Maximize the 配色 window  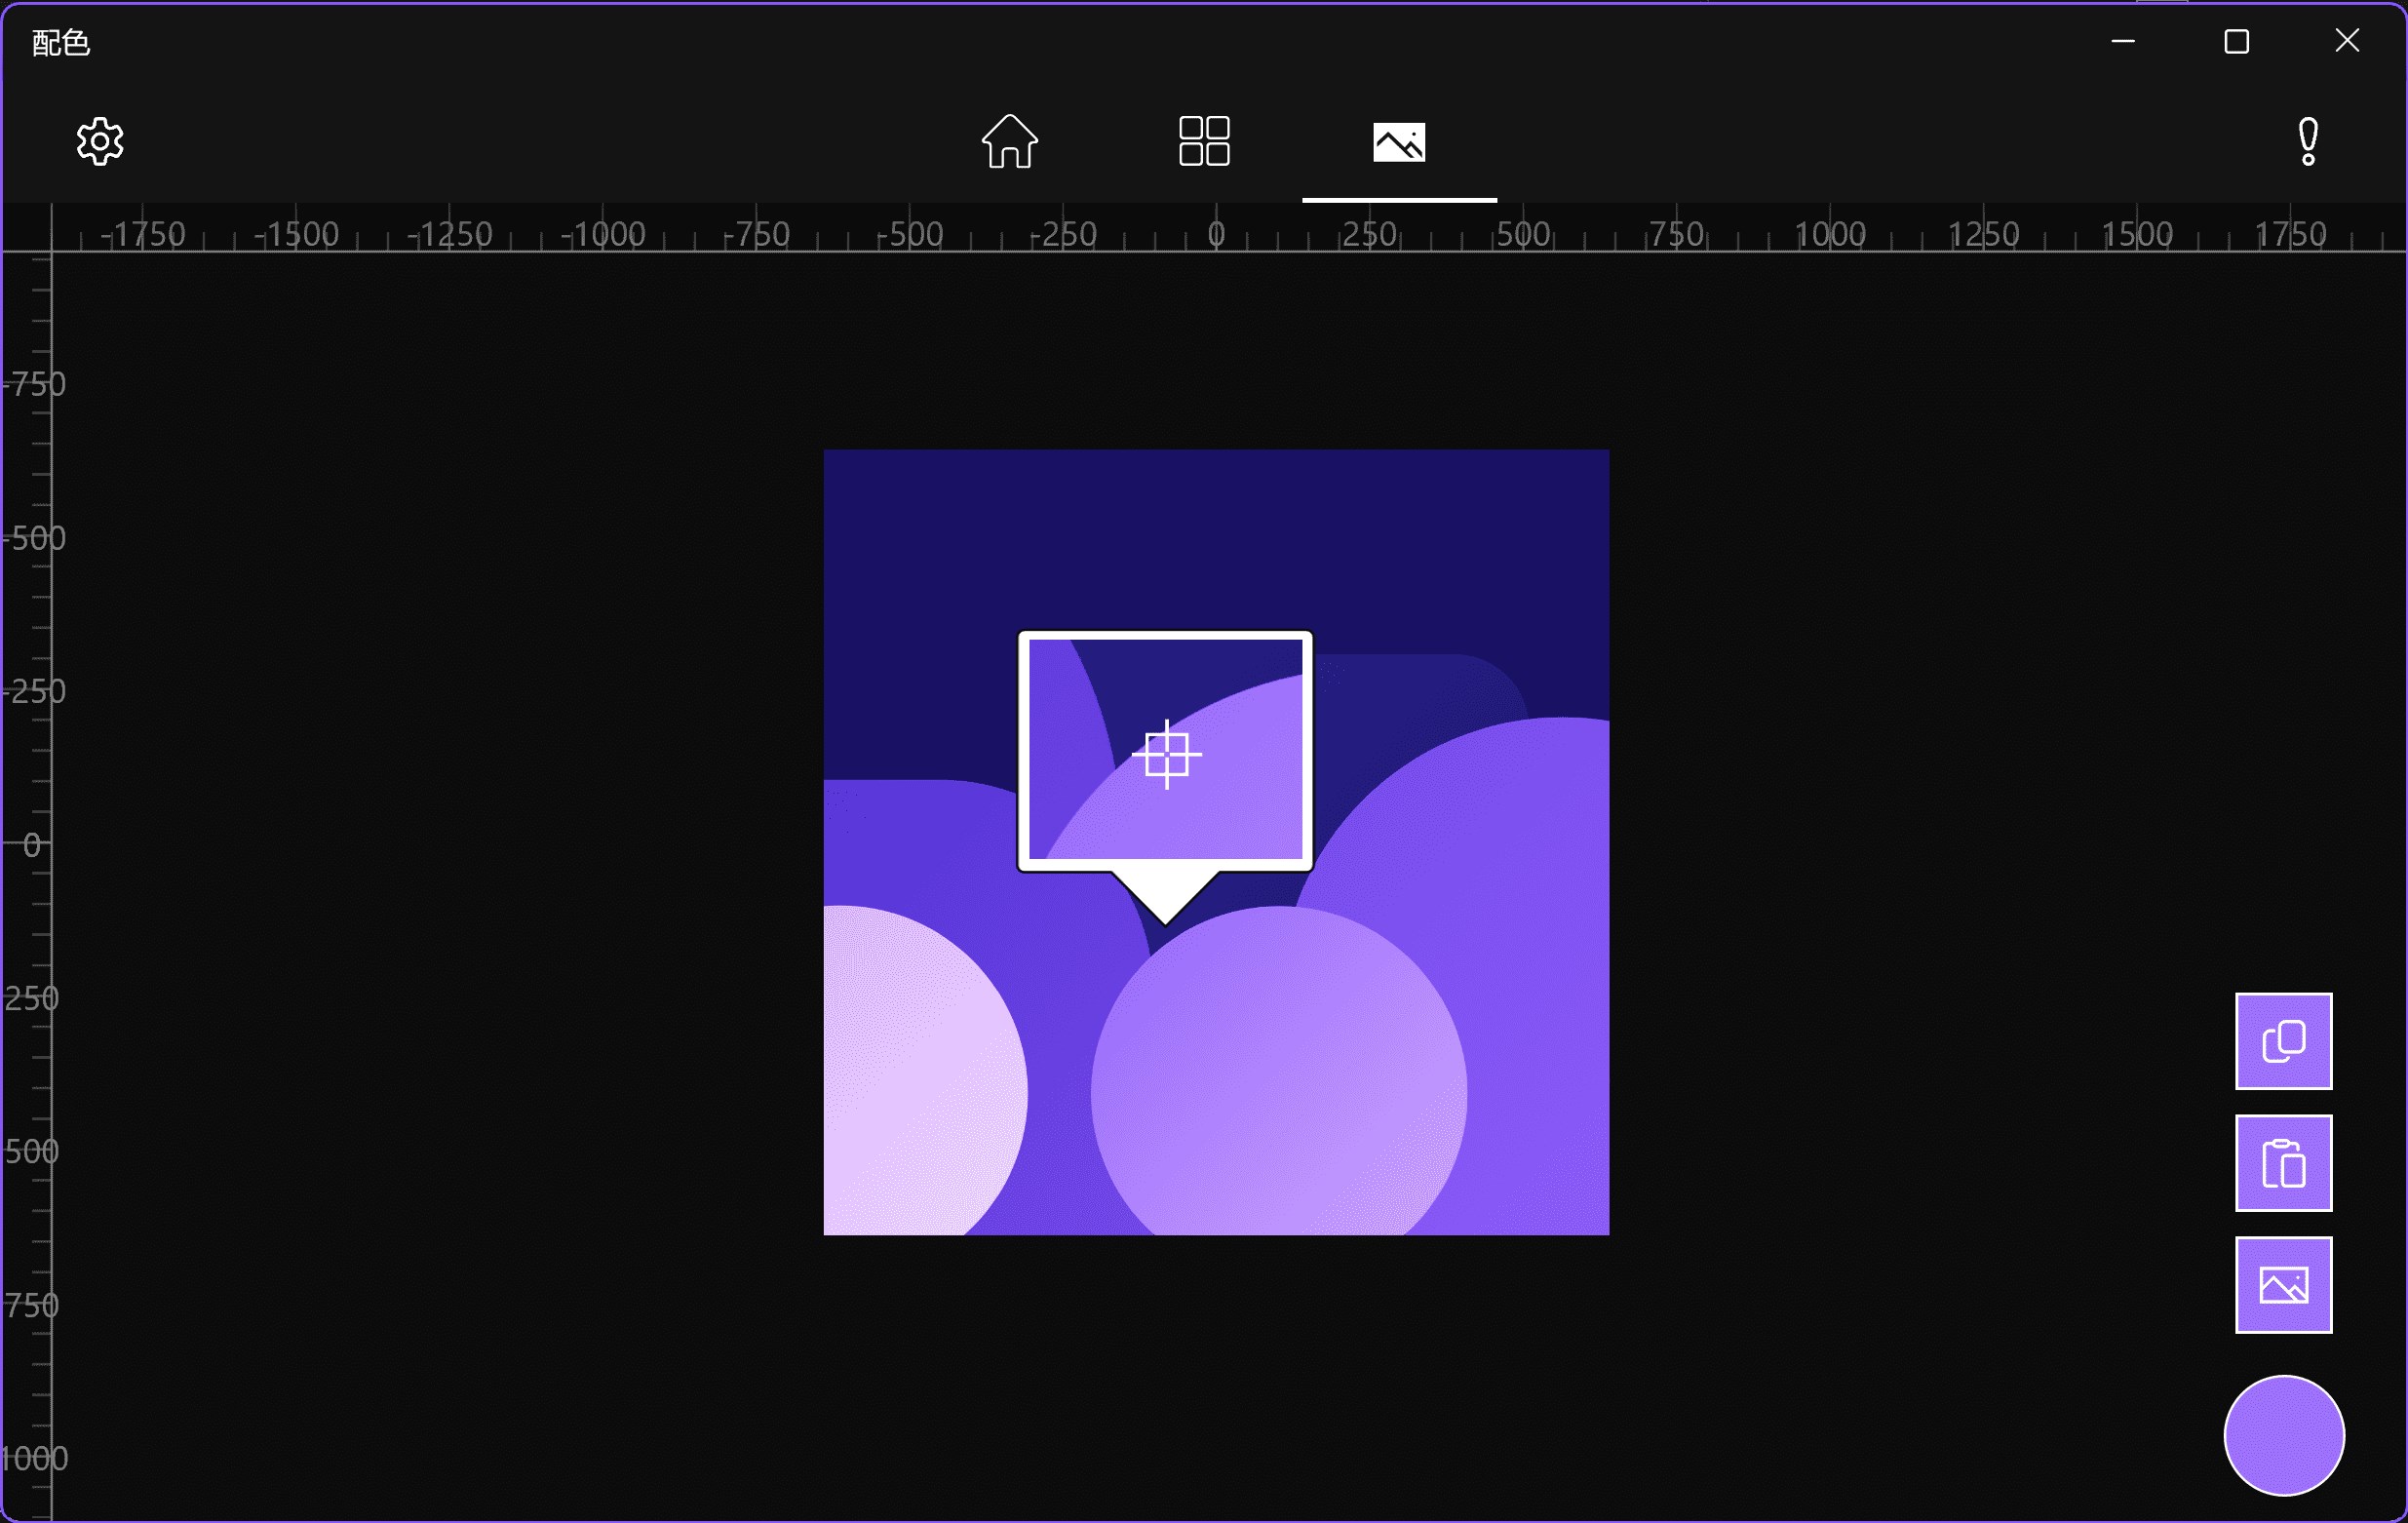2236,41
